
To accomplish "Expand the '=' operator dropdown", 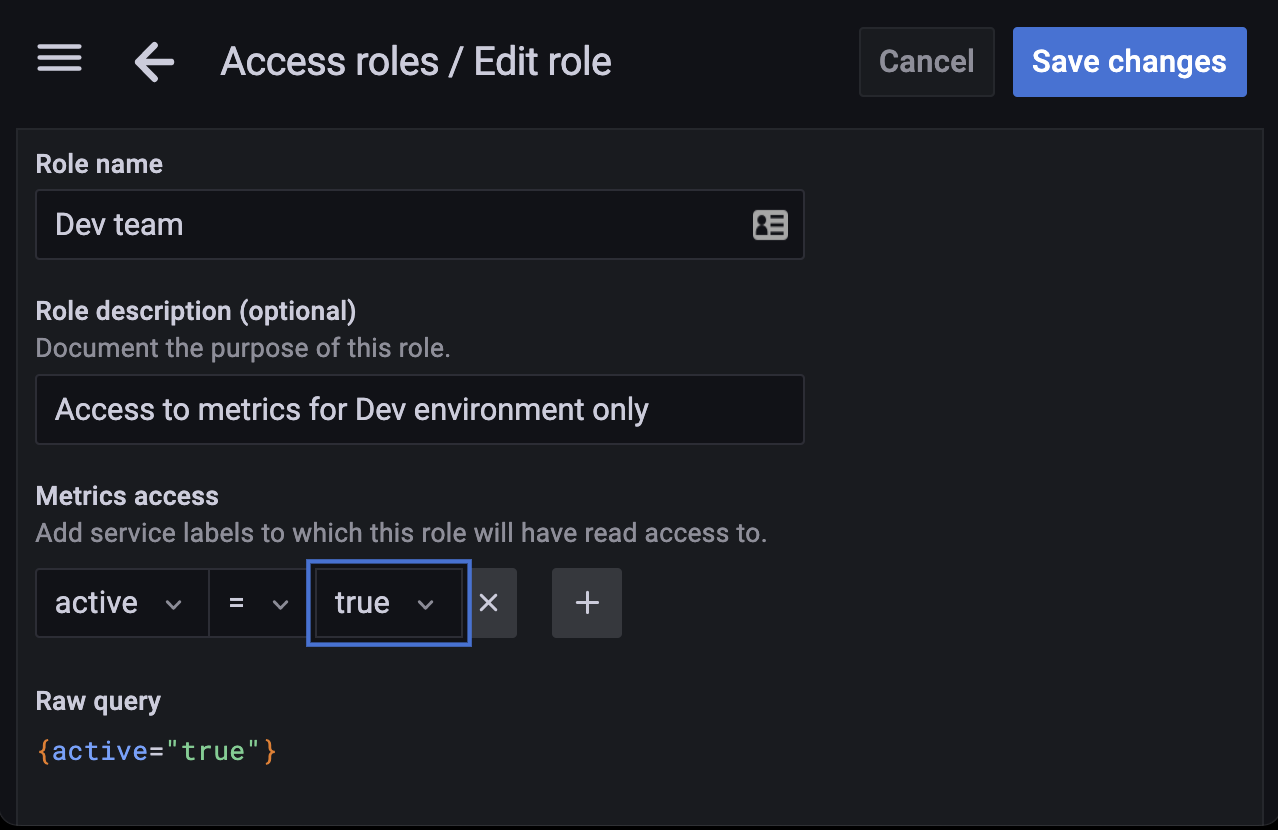I will click(x=257, y=603).
